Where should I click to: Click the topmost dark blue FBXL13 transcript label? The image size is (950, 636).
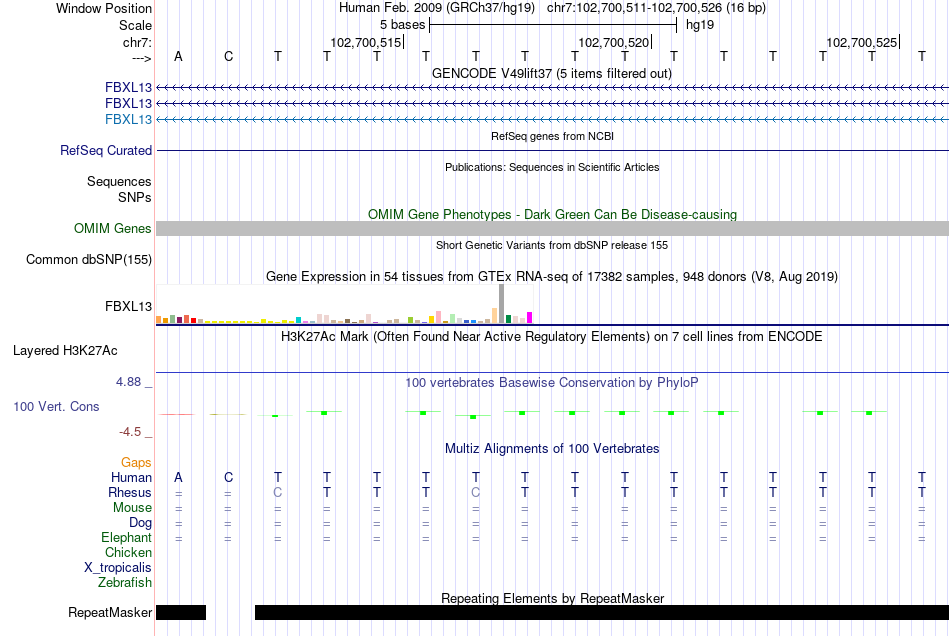click(x=128, y=87)
